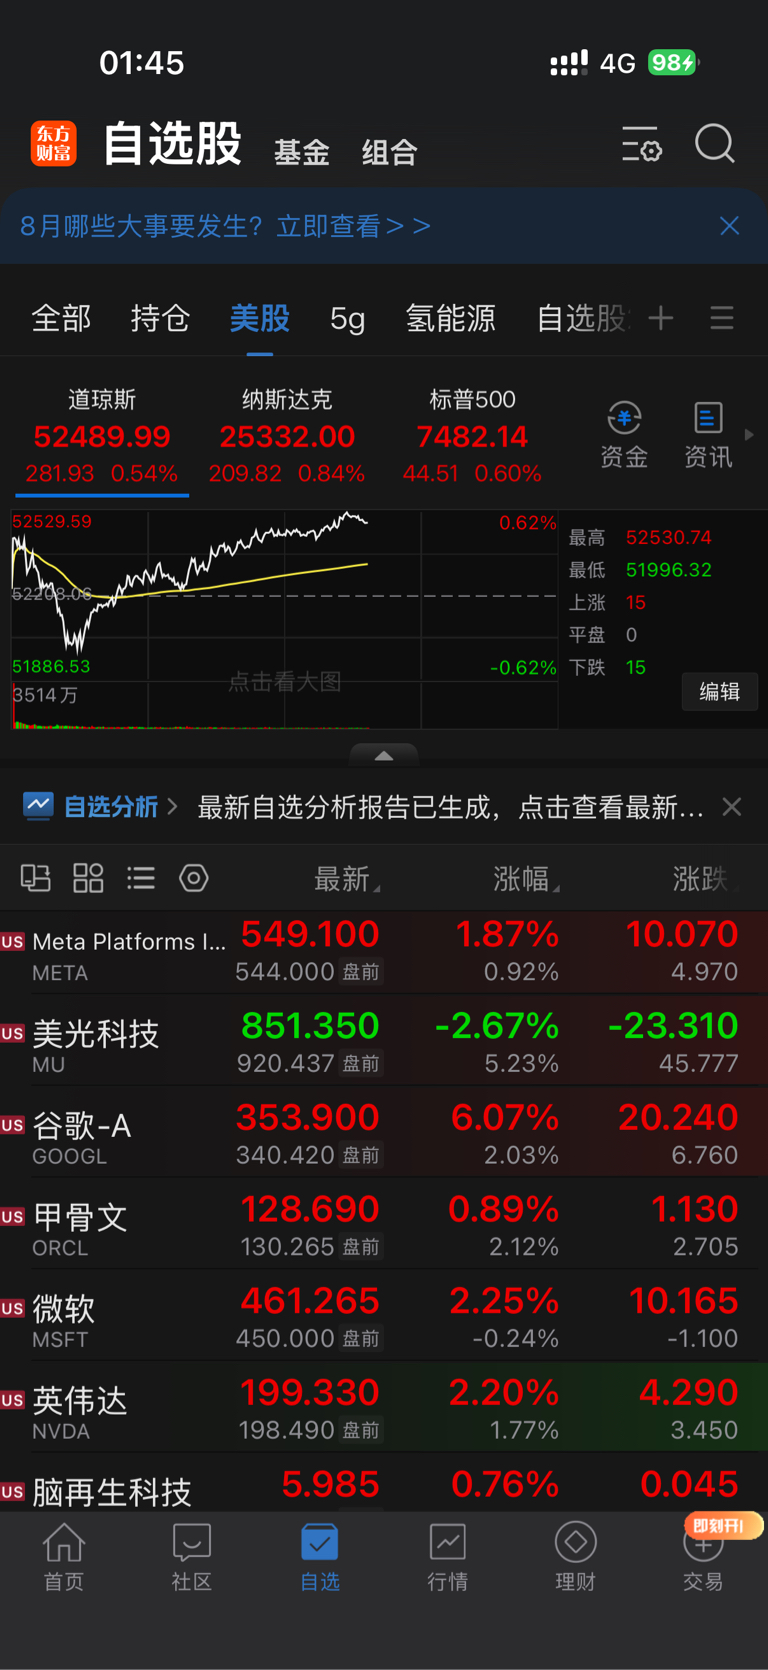Open the 谷歌-A GOOGL row

pos(384,1135)
